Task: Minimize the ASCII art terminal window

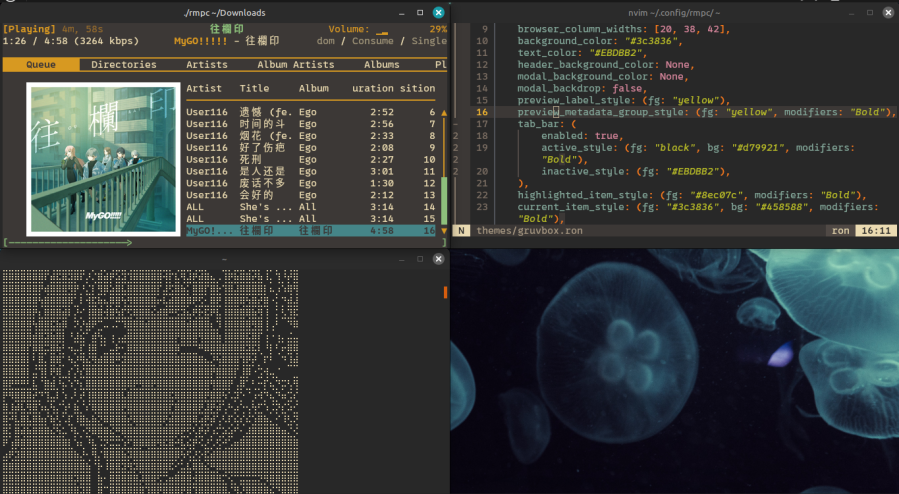Action: 402,259
